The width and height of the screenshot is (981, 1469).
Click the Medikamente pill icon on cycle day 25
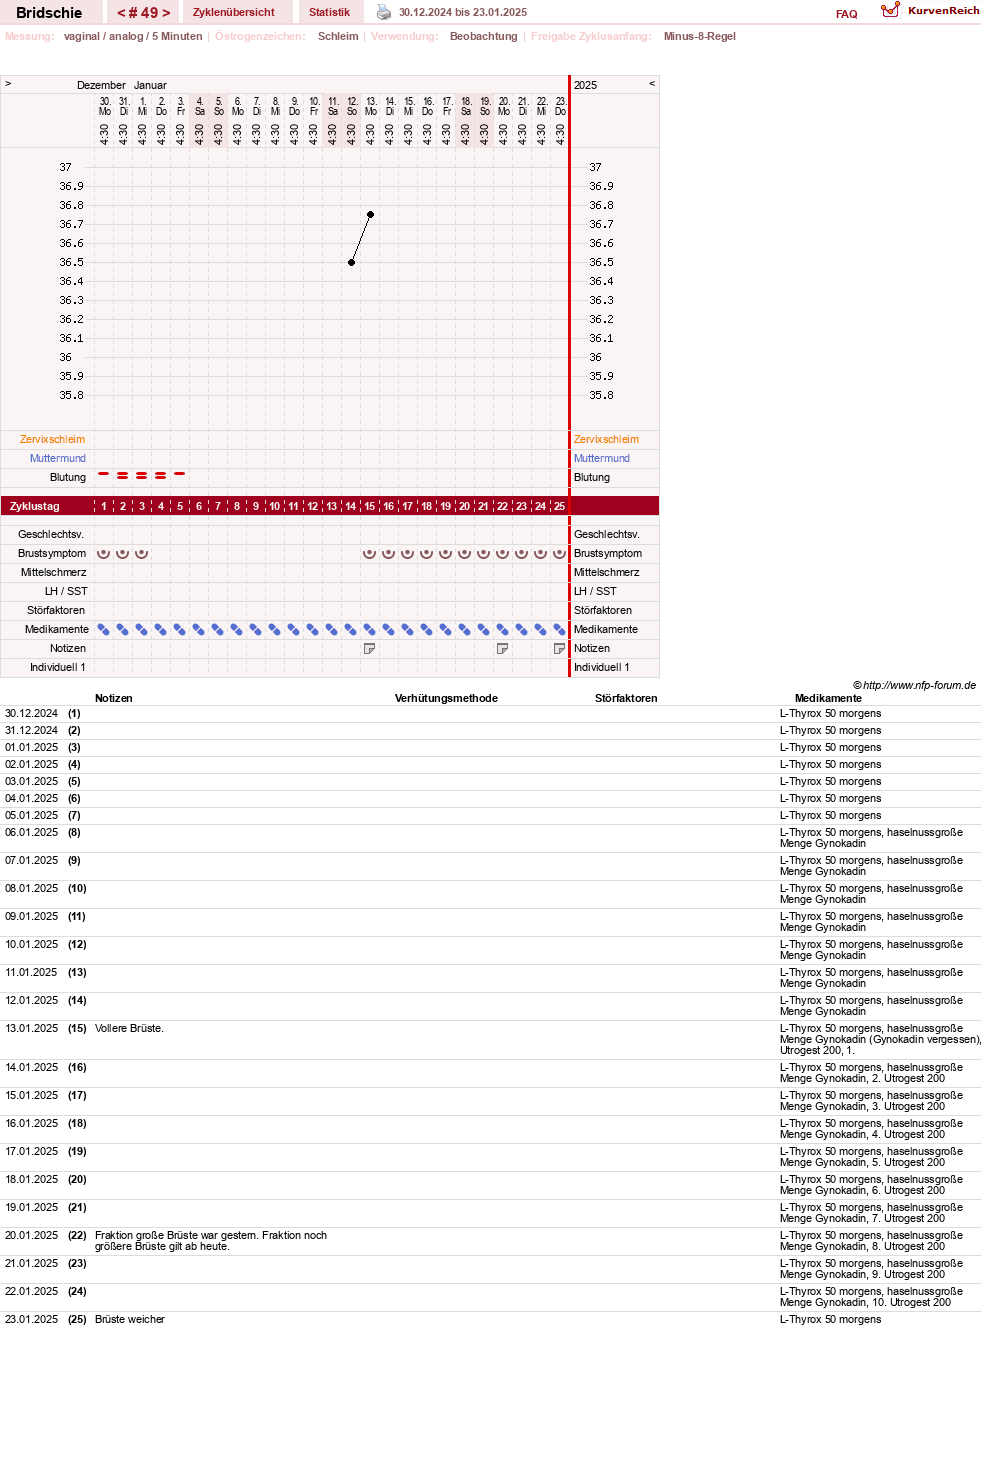coord(559,629)
